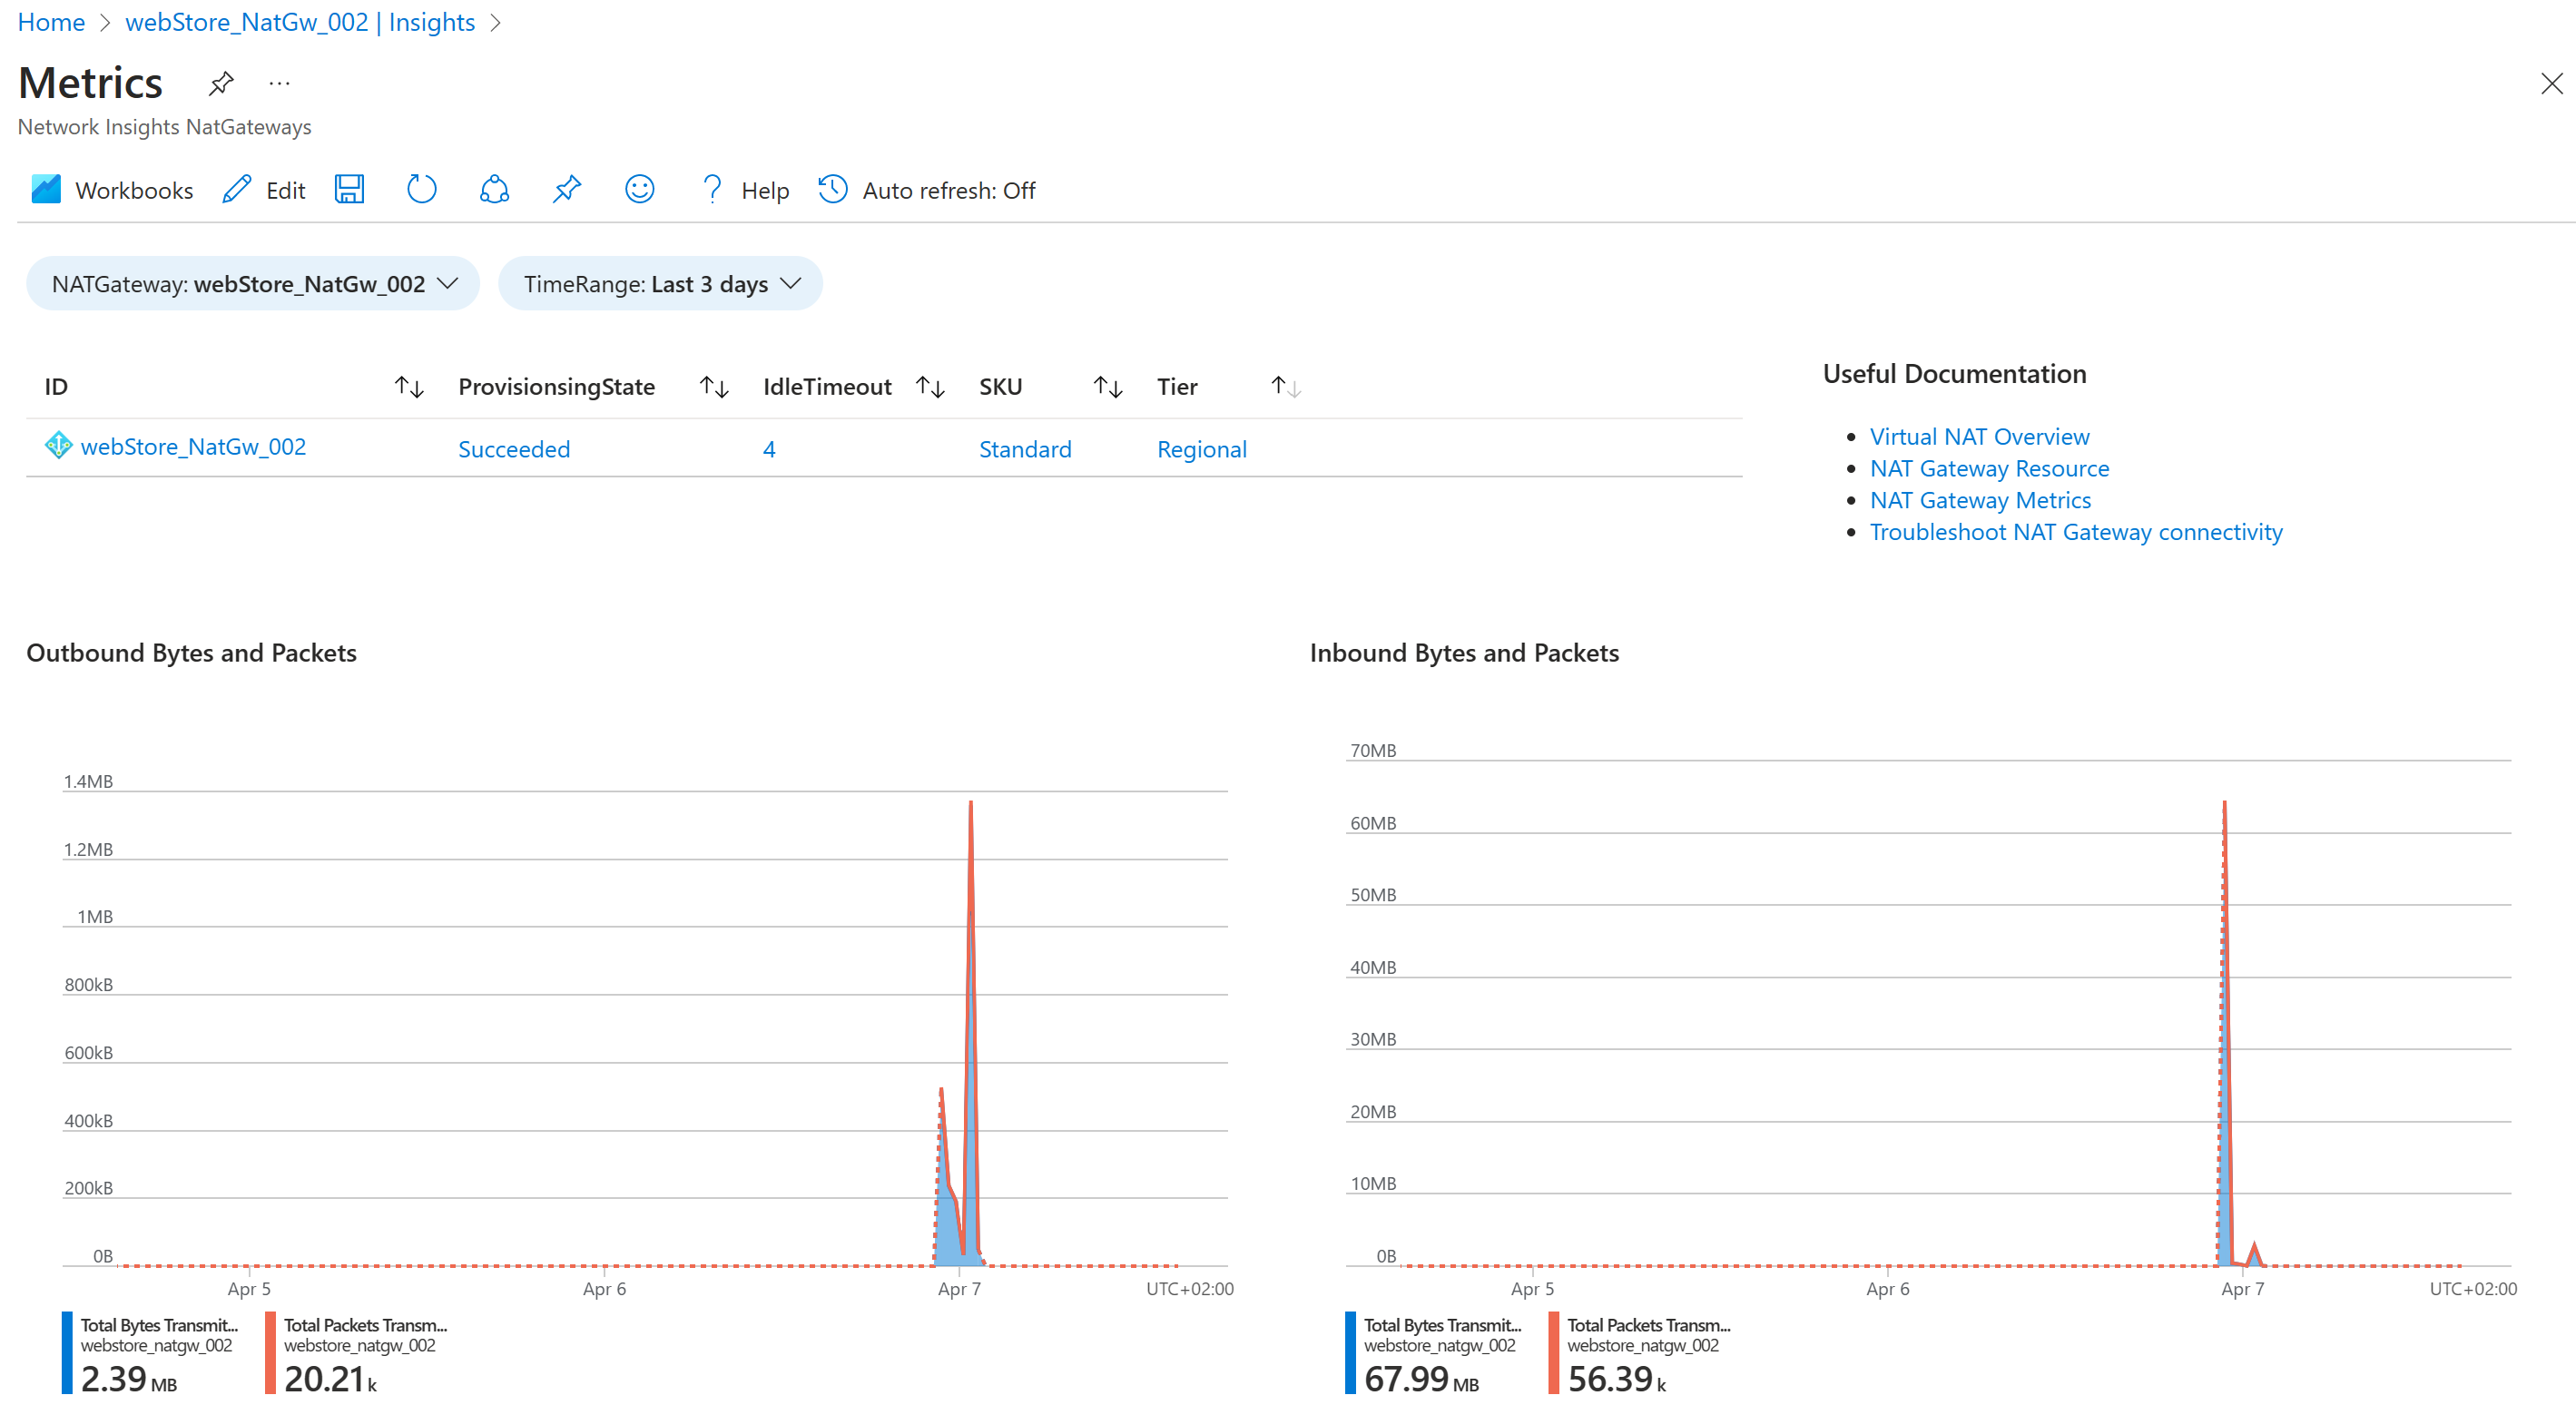Open feedback via smiley face icon
Screen dimensions: 2576x1405
click(x=639, y=190)
